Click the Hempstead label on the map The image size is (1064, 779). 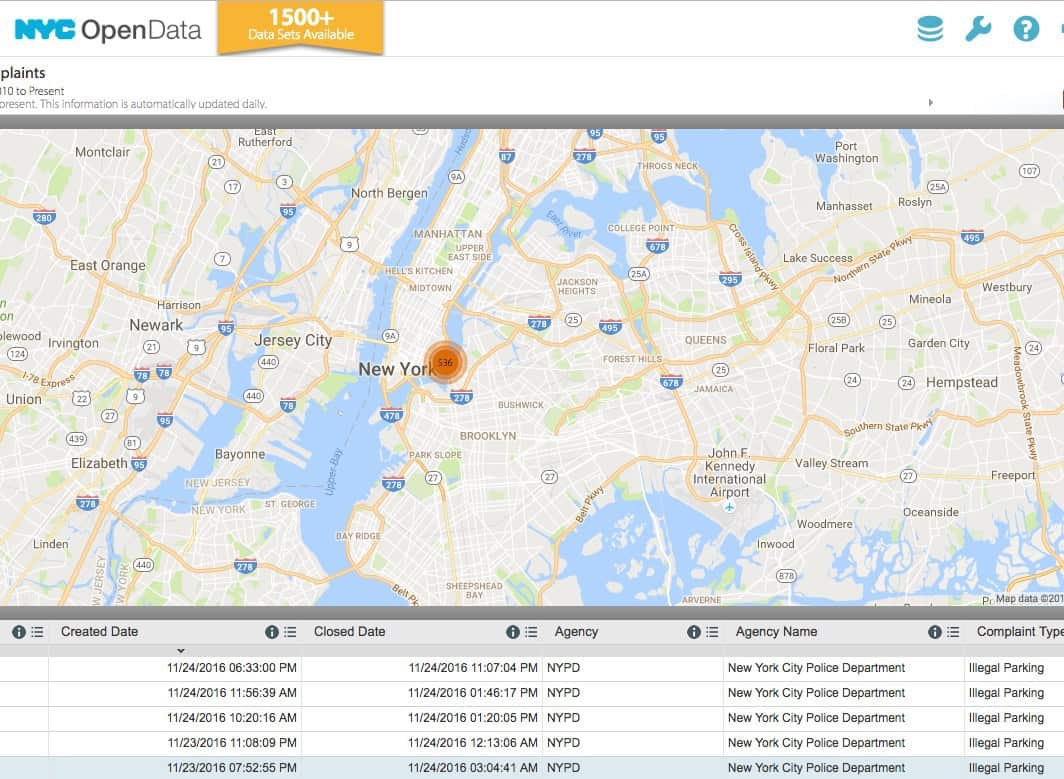[x=962, y=382]
